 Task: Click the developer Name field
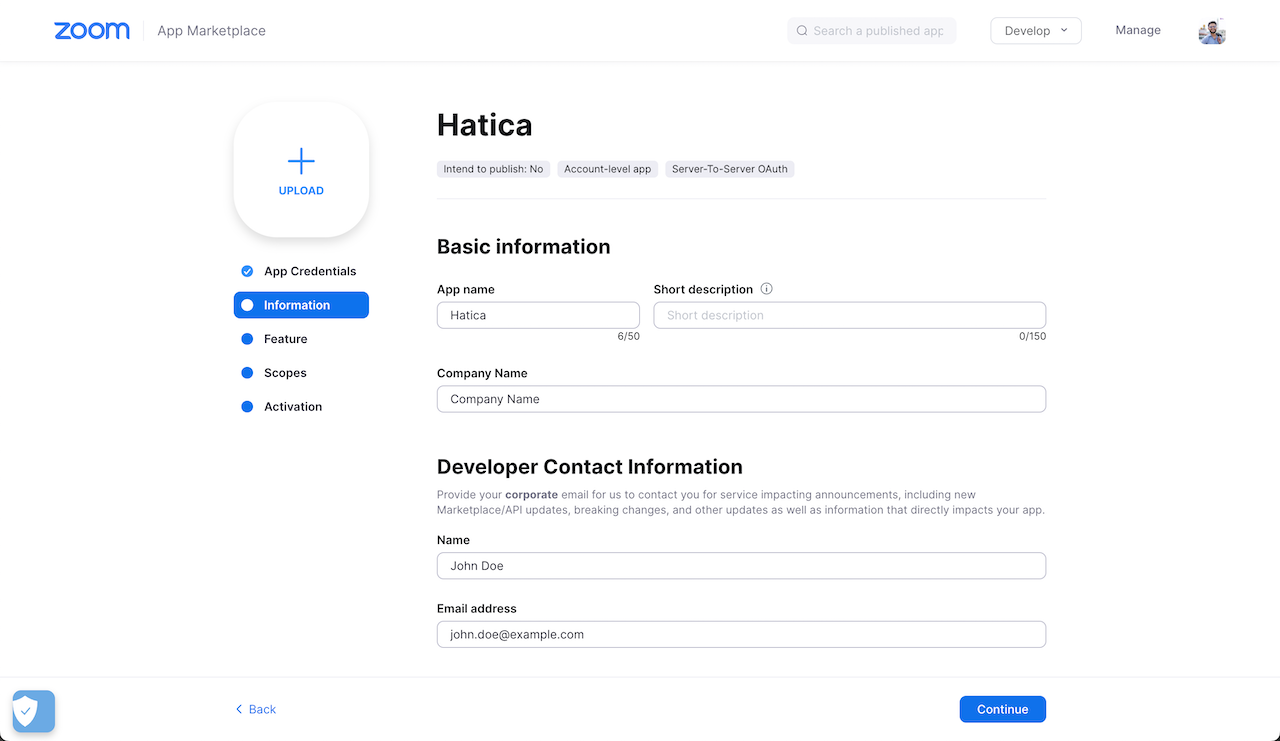coord(741,566)
